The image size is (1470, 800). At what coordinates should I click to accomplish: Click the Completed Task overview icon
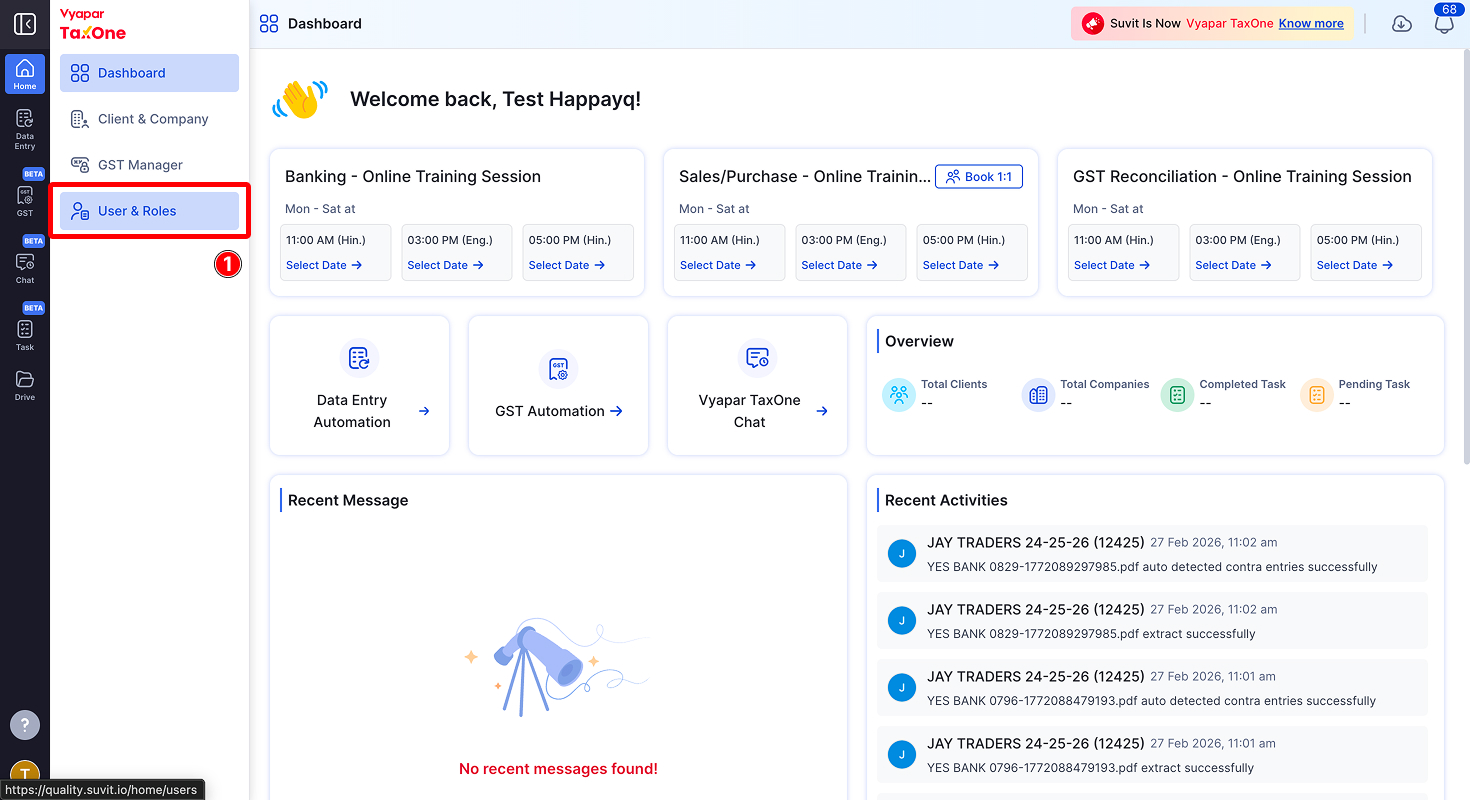pos(1177,395)
